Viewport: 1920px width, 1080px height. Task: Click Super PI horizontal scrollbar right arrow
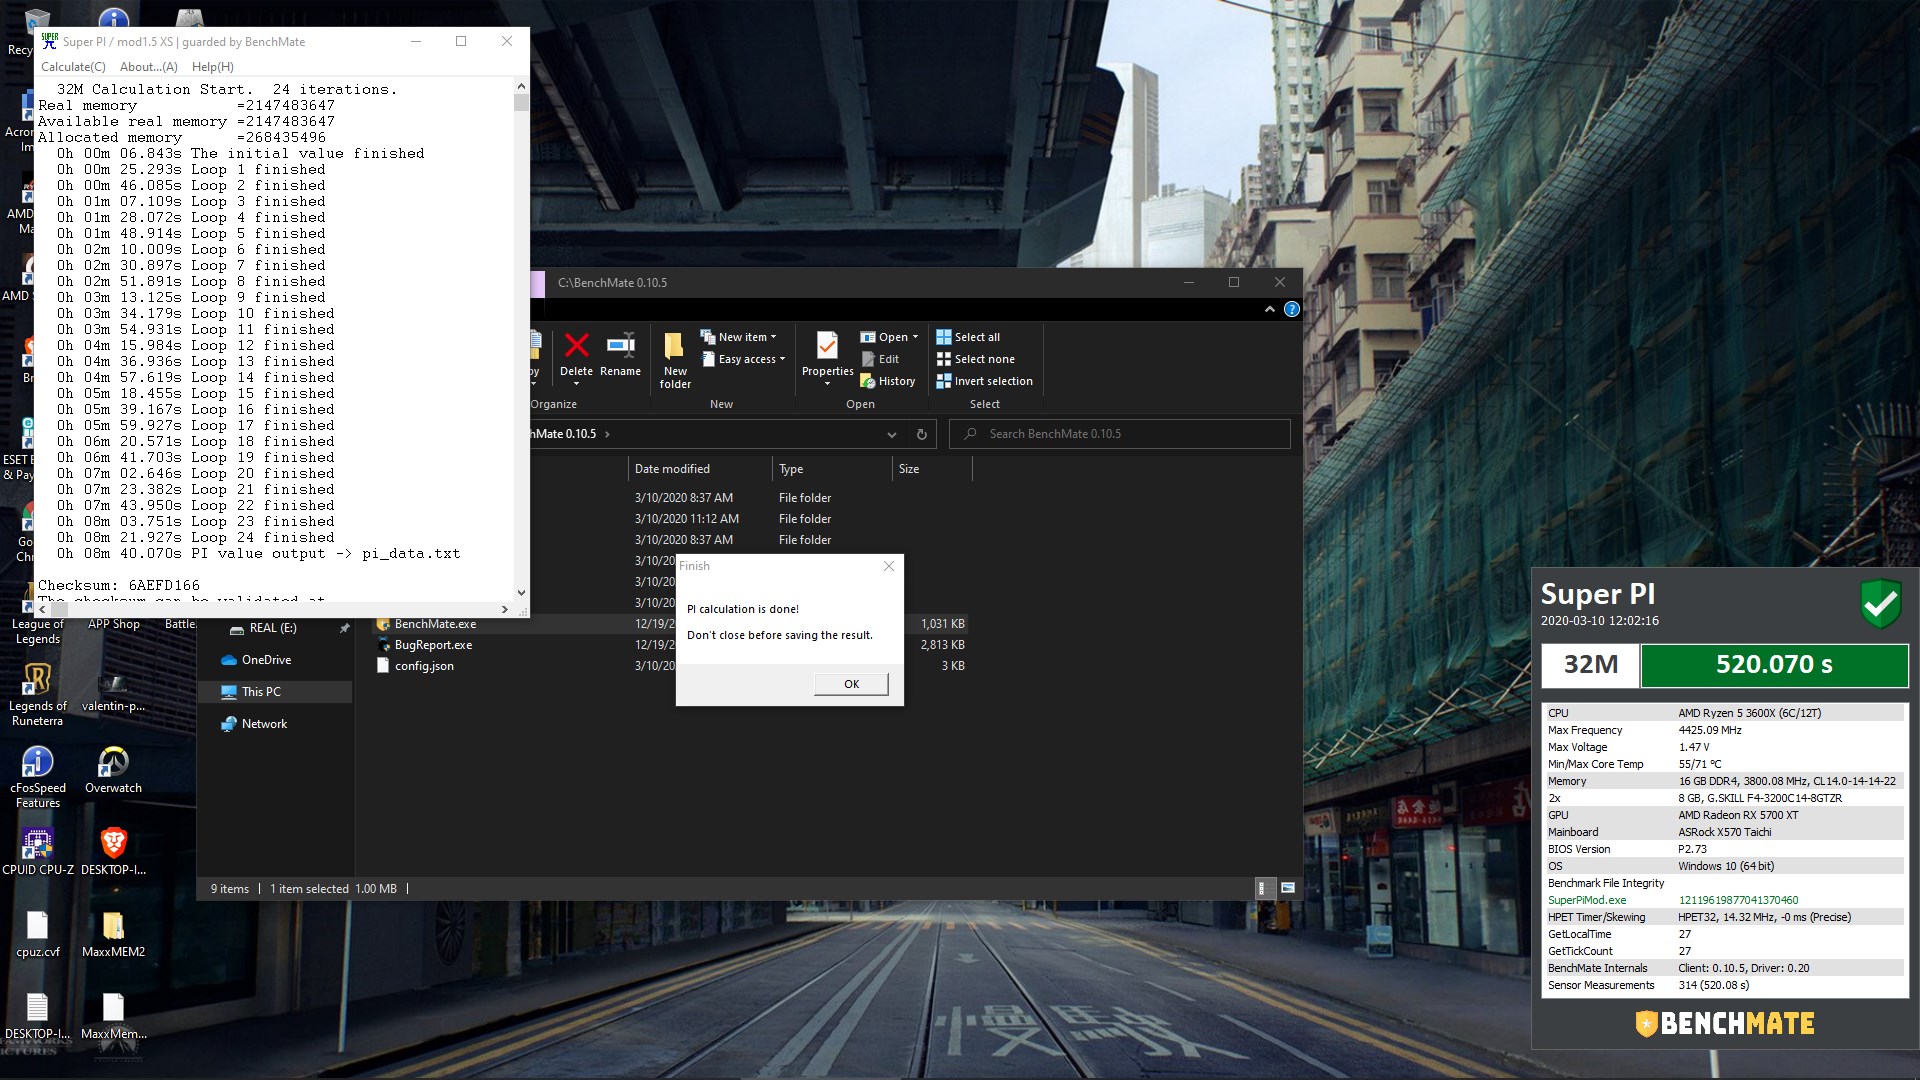[505, 609]
